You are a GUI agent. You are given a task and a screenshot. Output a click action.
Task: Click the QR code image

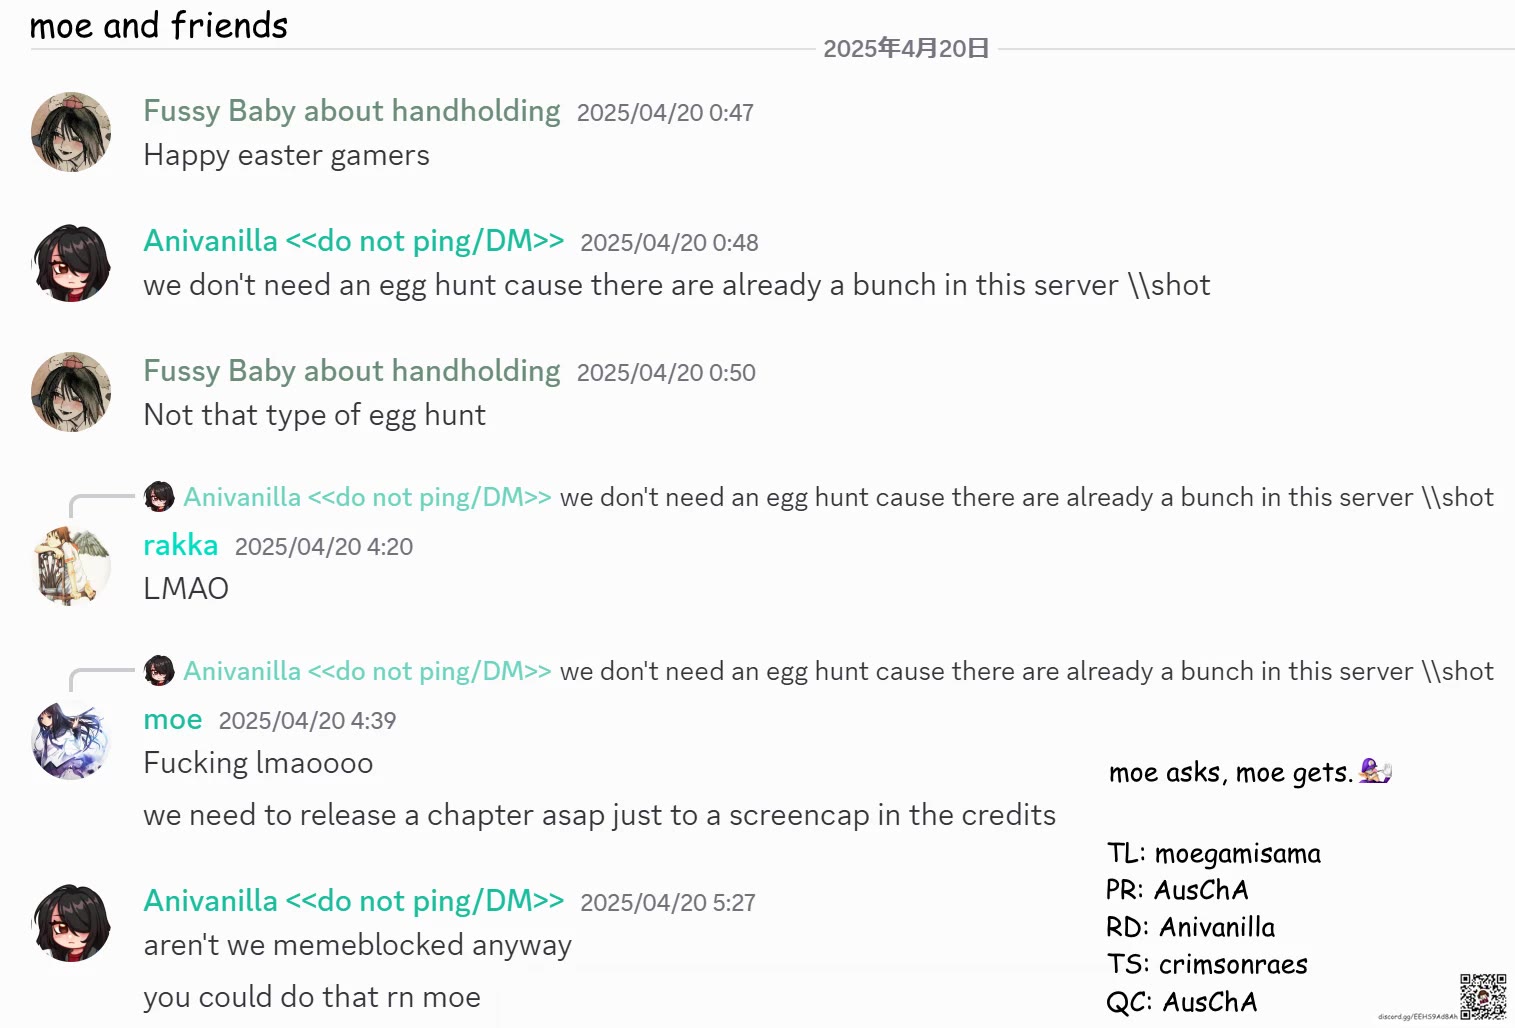[x=1482, y=996]
